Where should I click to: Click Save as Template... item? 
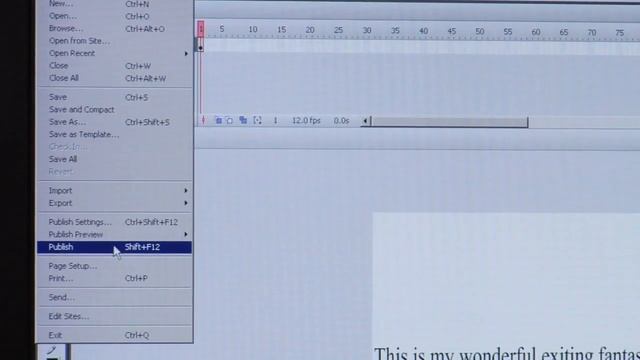pos(113,134)
